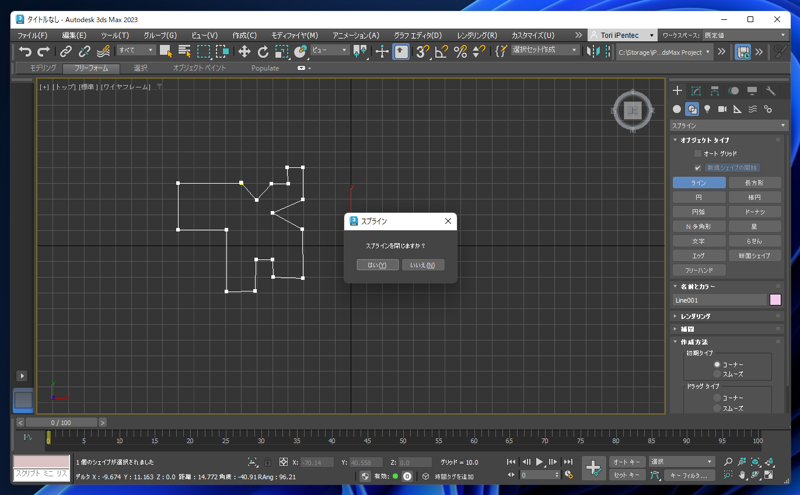Toggle the Angle Snap icon
The height and width of the screenshot is (495, 800).
pos(441,52)
